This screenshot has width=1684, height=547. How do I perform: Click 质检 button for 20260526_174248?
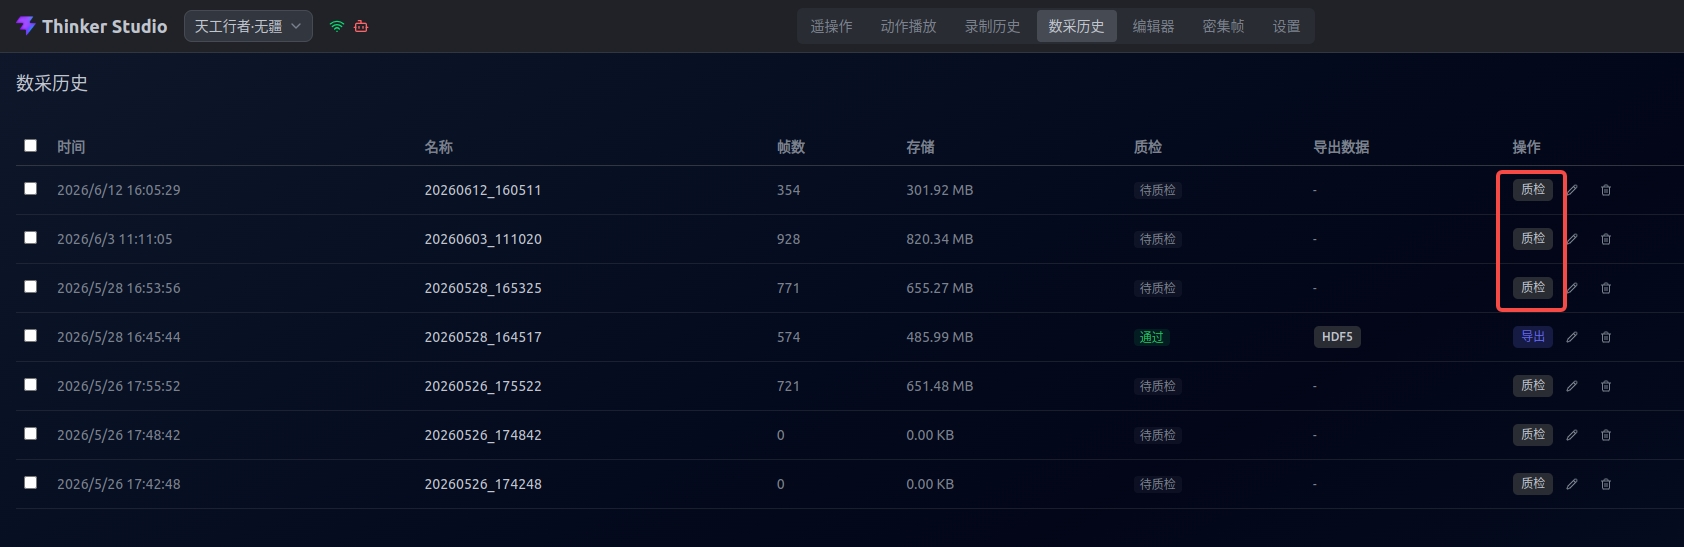(1533, 483)
